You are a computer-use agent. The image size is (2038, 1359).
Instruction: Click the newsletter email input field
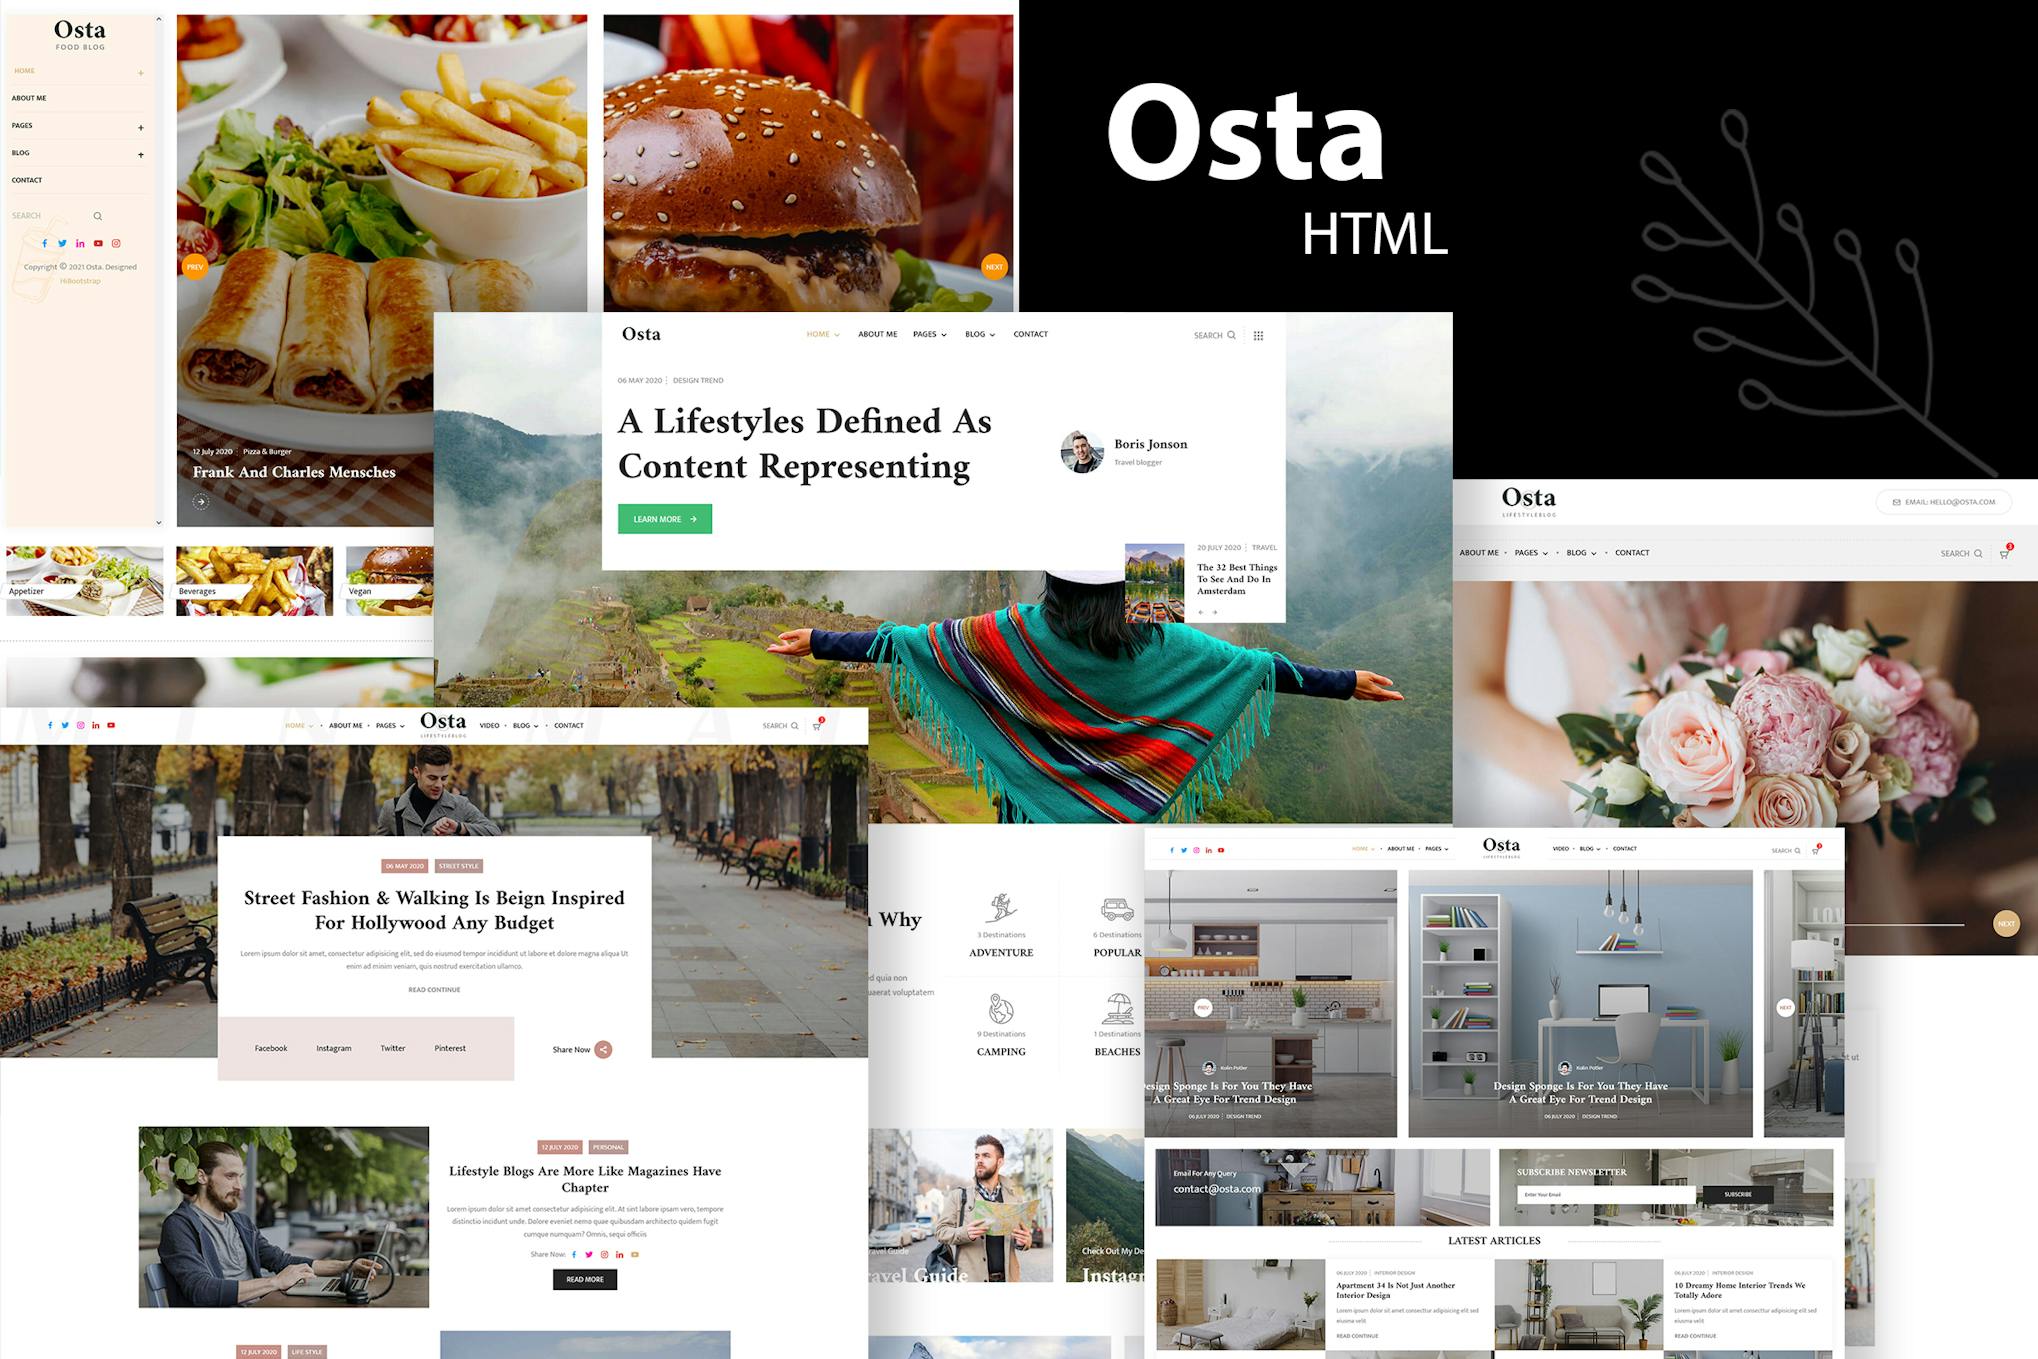1605,1194
